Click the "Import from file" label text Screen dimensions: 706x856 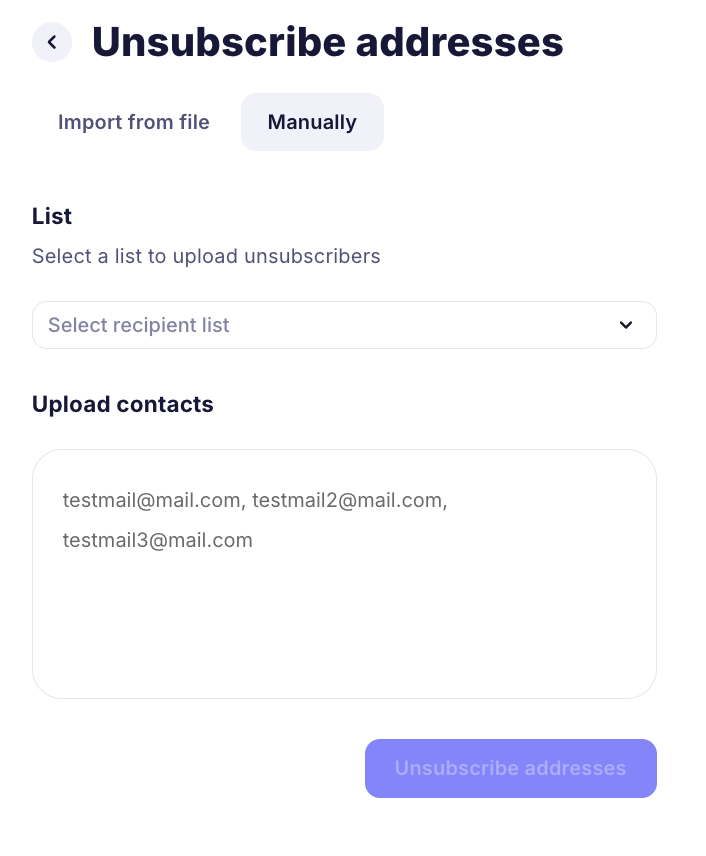(x=134, y=122)
